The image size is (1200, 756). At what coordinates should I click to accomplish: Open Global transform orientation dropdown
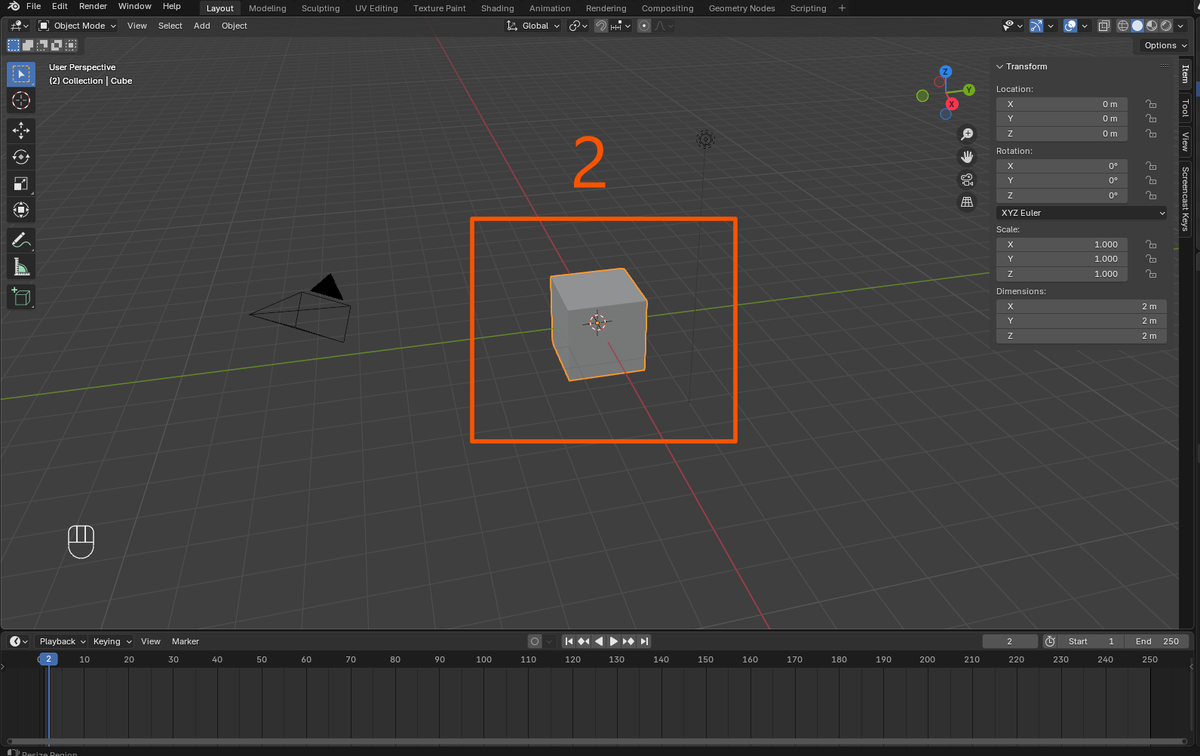[x=533, y=26]
